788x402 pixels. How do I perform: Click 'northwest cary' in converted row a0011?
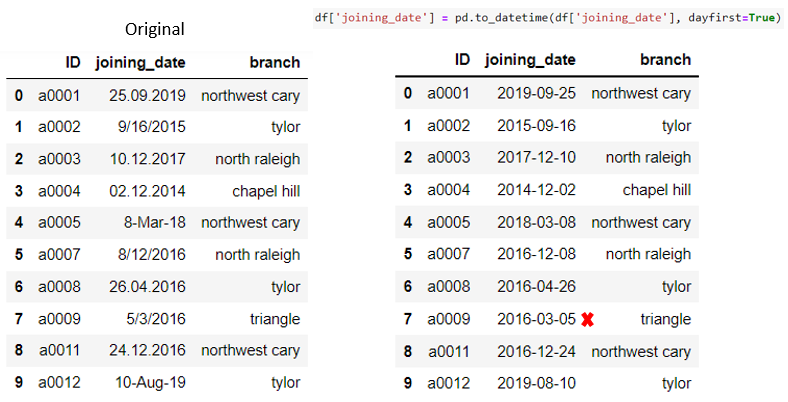pos(641,352)
